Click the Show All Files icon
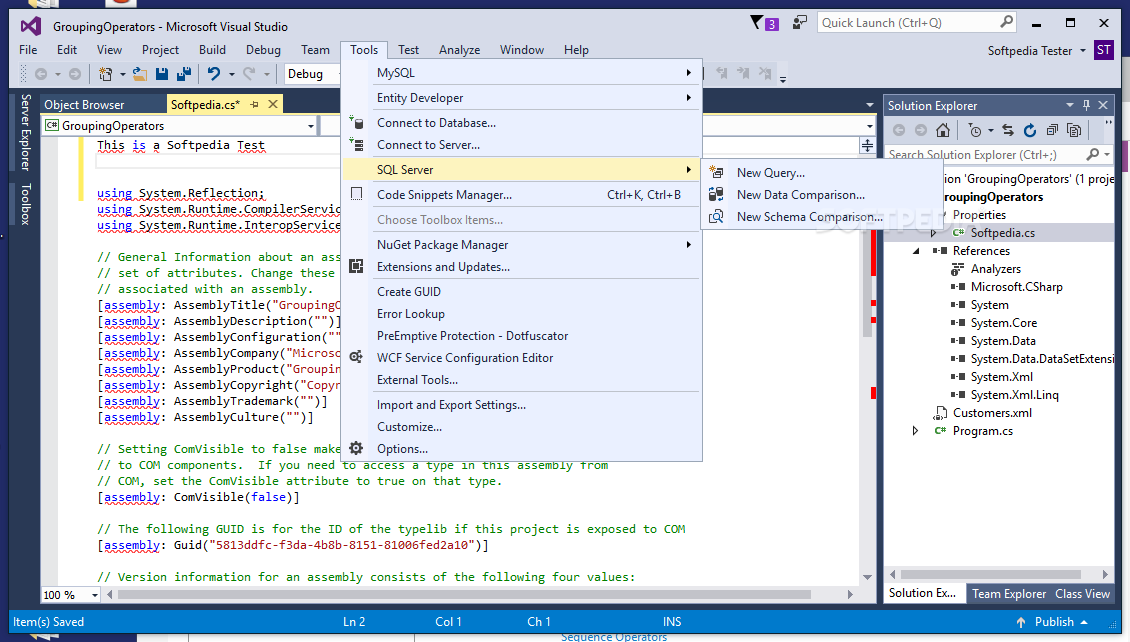The image size is (1130, 642). (x=1075, y=130)
